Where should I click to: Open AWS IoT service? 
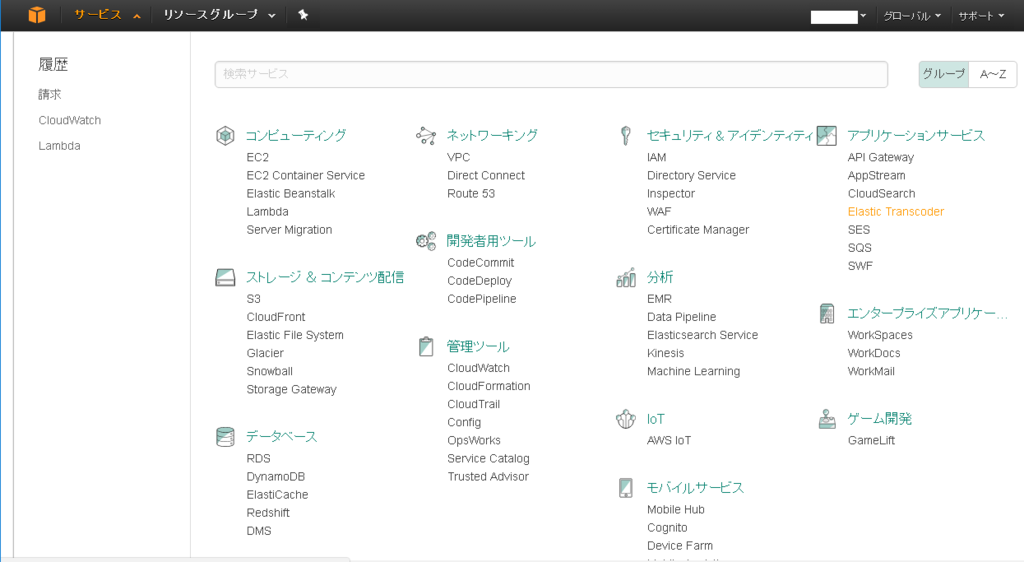(669, 441)
